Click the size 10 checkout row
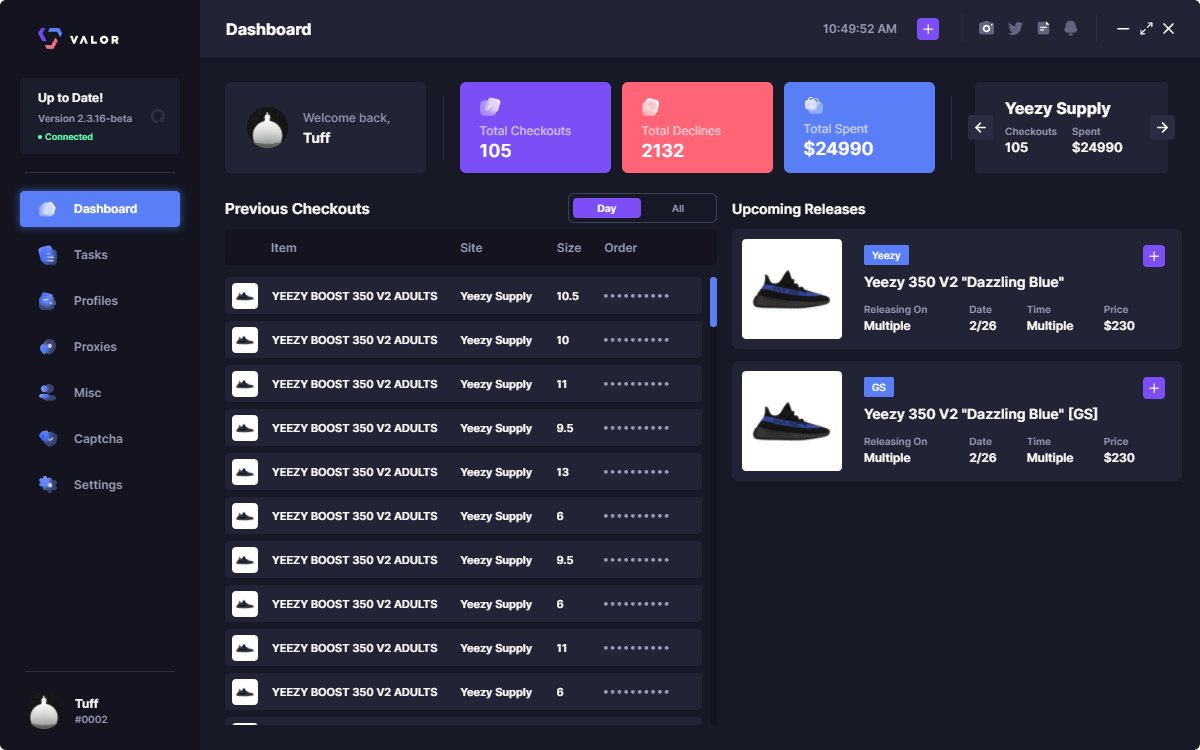 pyautogui.click(x=463, y=340)
